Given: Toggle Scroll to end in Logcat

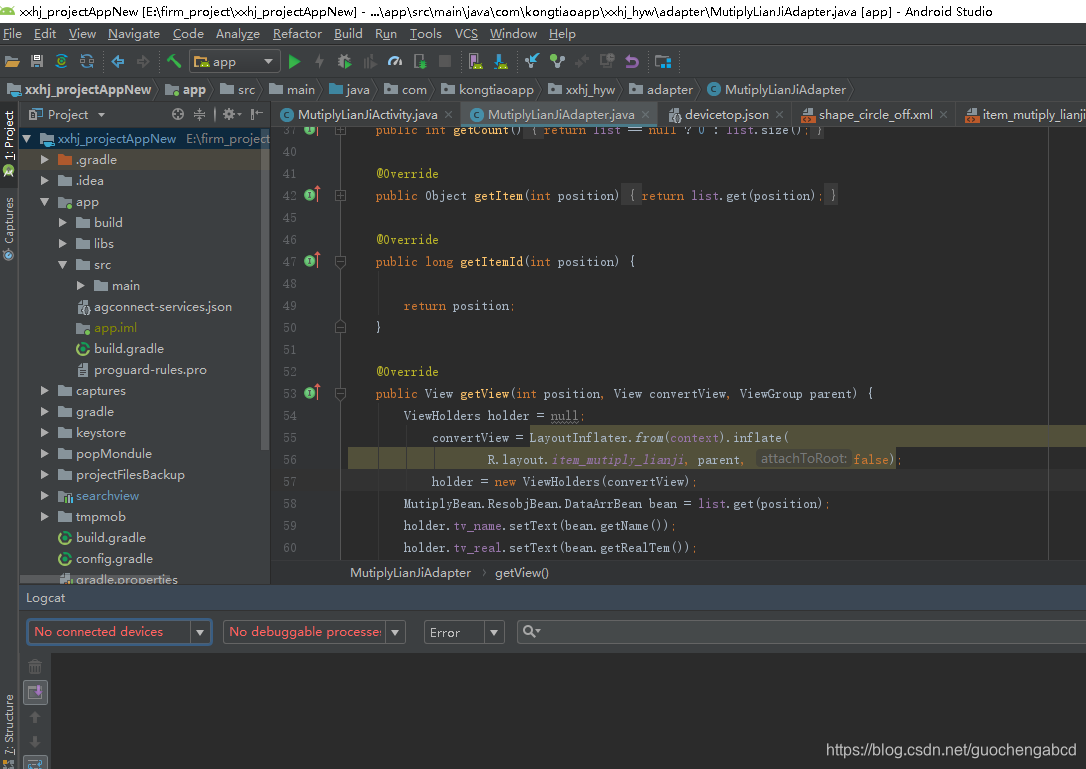Looking at the screenshot, I should pyautogui.click(x=35, y=691).
